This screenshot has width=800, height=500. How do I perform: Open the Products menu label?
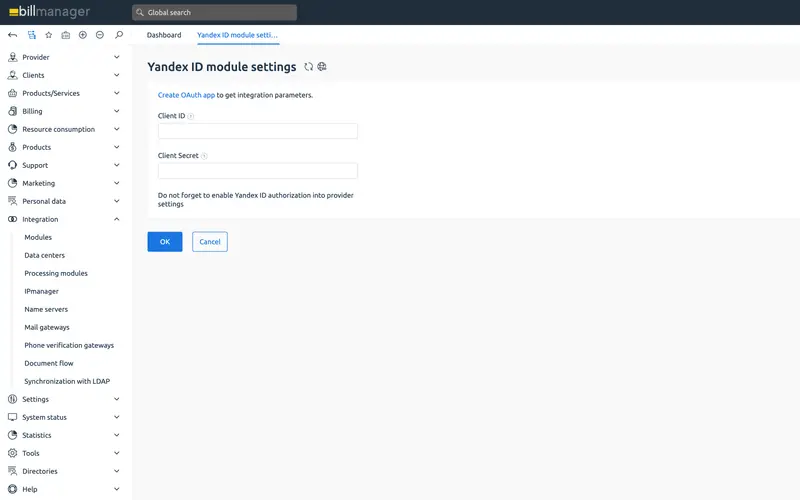click(x=37, y=147)
